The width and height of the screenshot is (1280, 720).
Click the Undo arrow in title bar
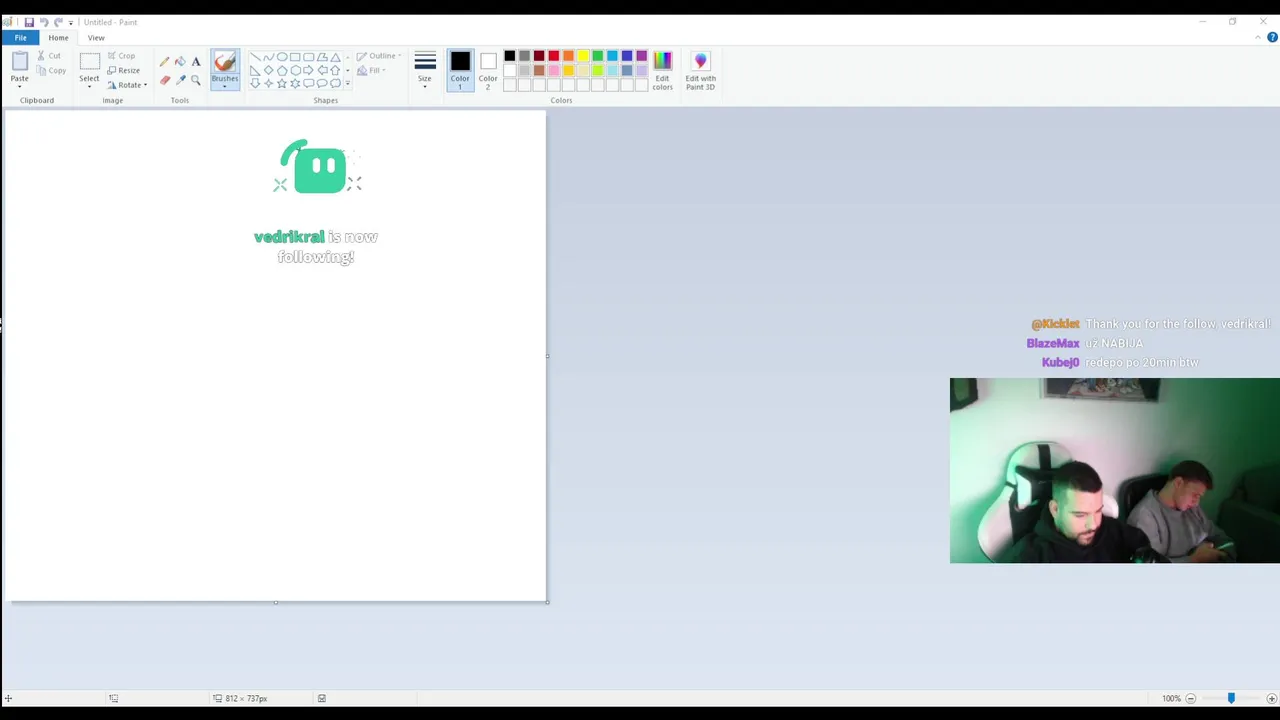click(x=44, y=22)
